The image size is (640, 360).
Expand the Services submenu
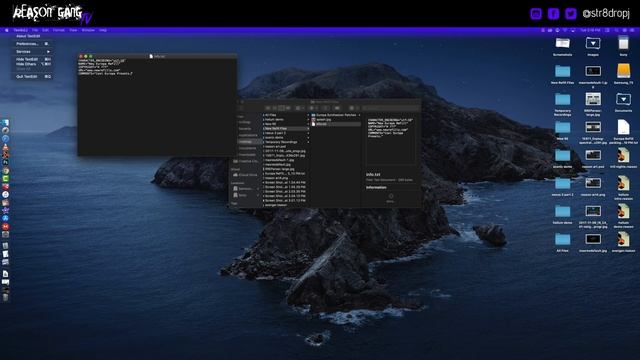[x=32, y=52]
